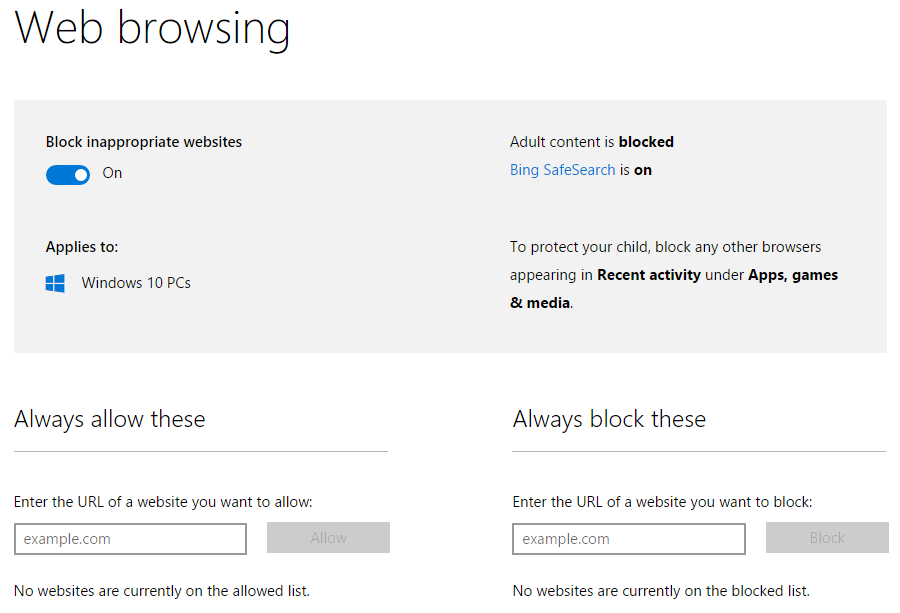Toggle off Block inappropriate websites switch
Image resolution: width=900 pixels, height=613 pixels.
click(x=68, y=174)
